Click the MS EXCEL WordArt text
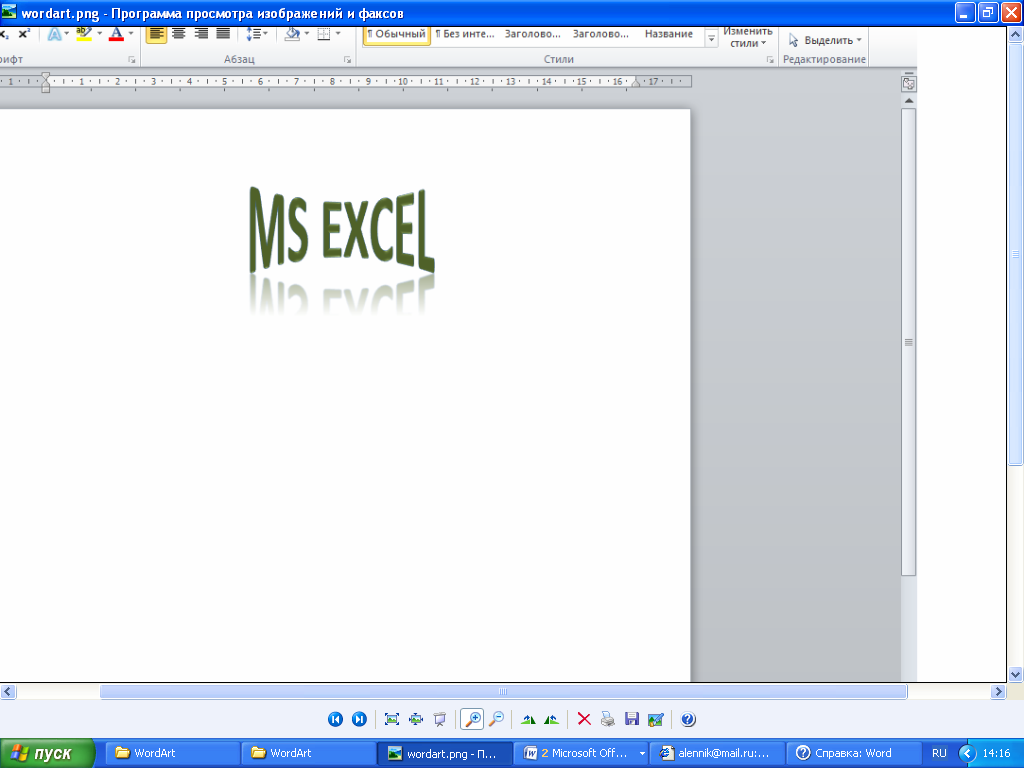This screenshot has width=1024, height=768. (342, 230)
